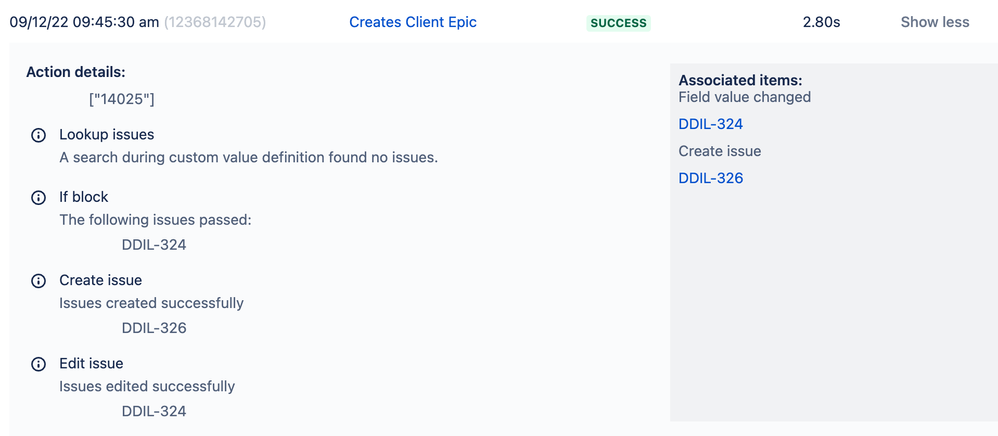Click the 09/12/22 09:45:30 am timestamp

tap(84, 22)
